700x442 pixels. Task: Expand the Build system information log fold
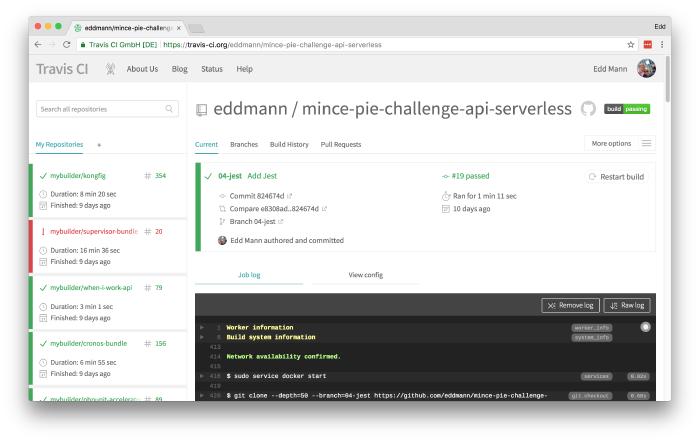[x=202, y=337]
